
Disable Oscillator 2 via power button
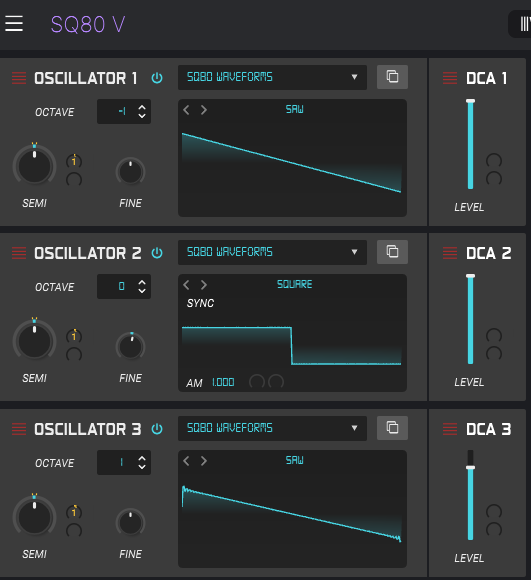pos(157,253)
